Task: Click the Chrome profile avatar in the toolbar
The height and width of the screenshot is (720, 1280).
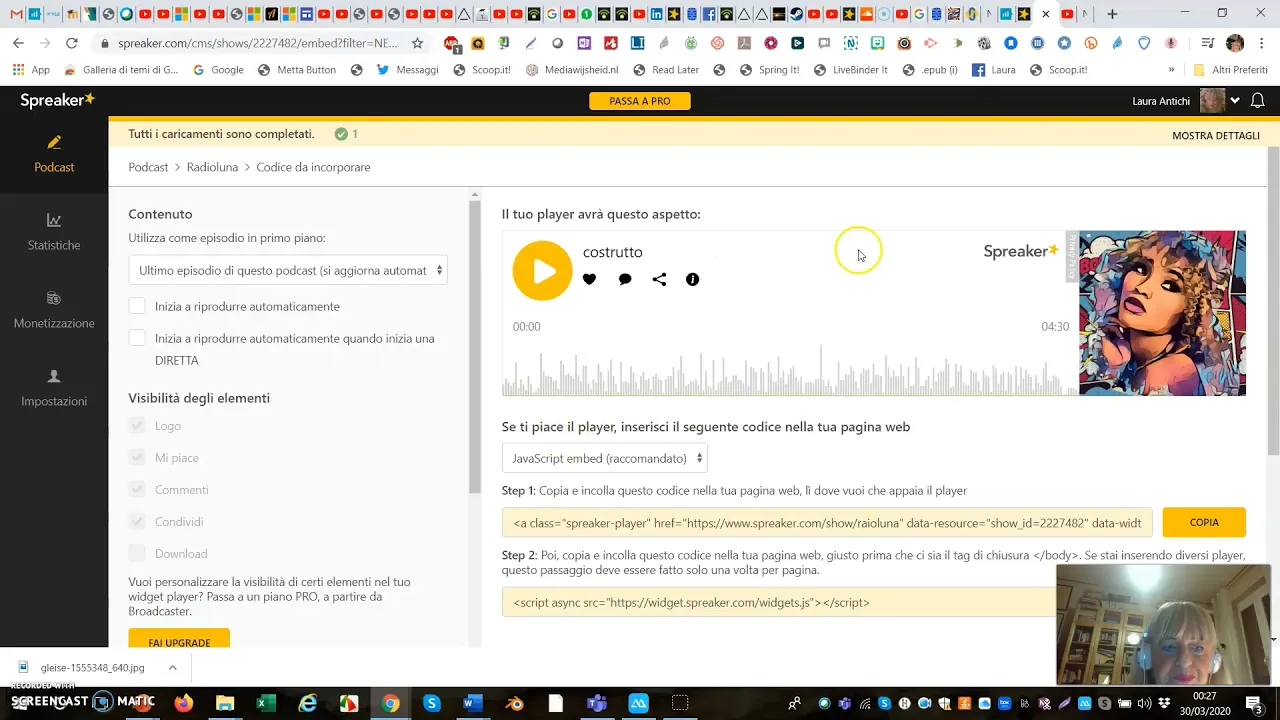Action: pos(1235,43)
